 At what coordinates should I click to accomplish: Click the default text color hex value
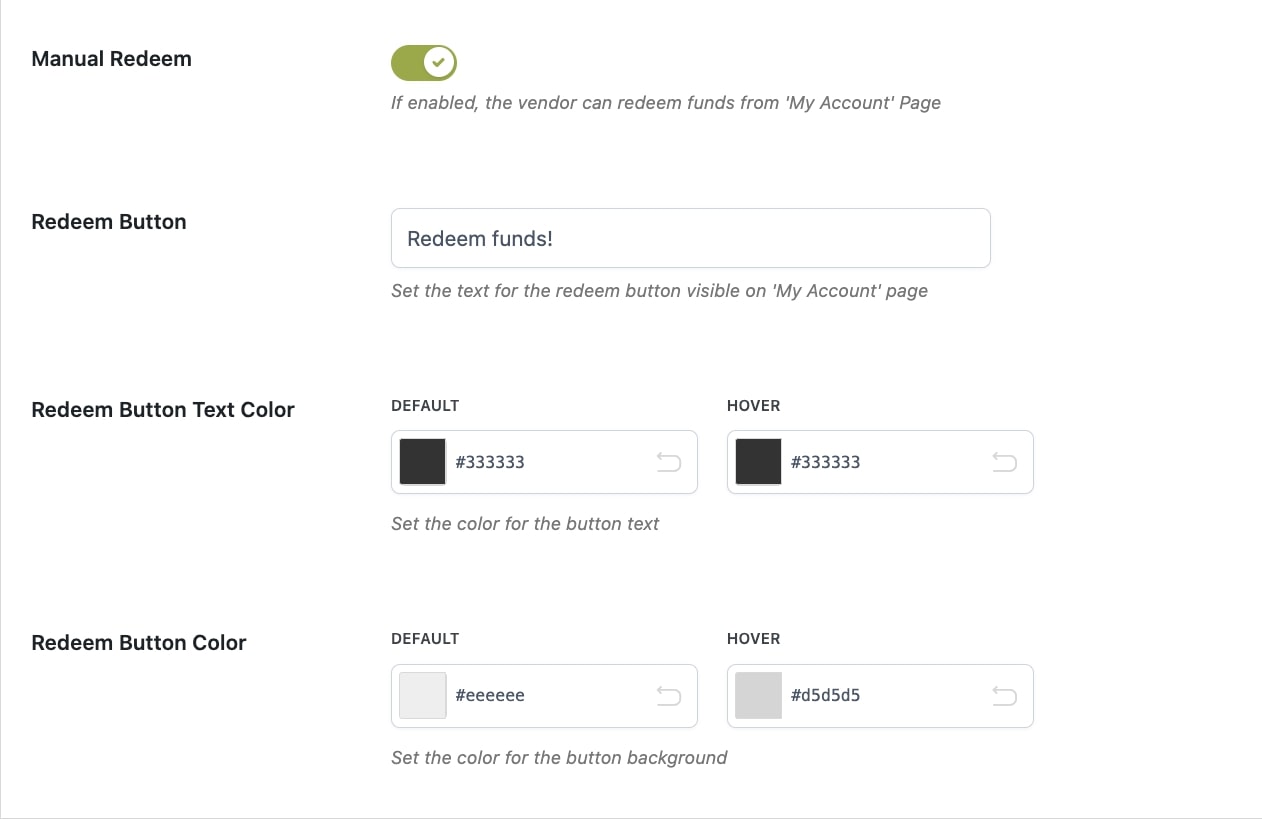(x=490, y=462)
